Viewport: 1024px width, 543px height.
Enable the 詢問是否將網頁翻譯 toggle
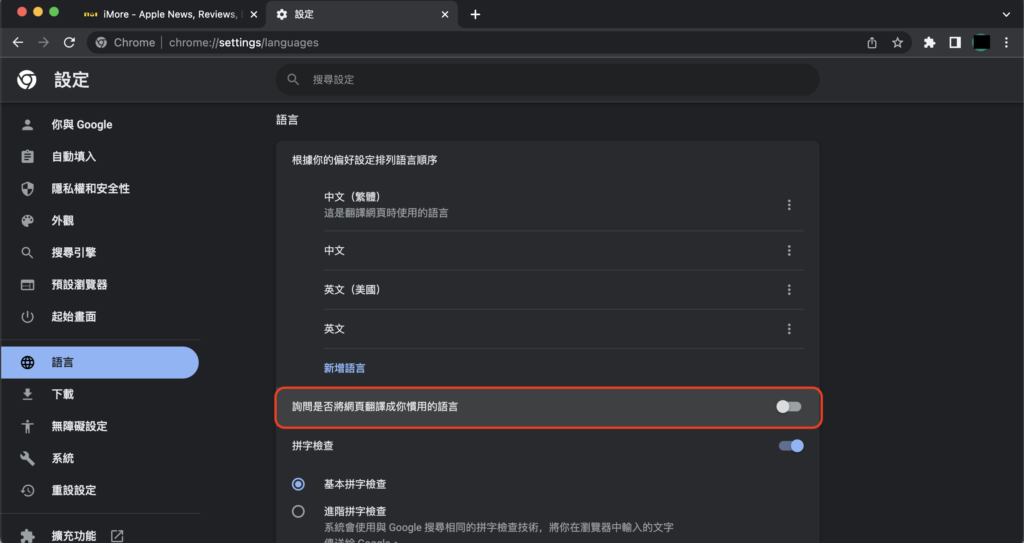click(x=789, y=407)
